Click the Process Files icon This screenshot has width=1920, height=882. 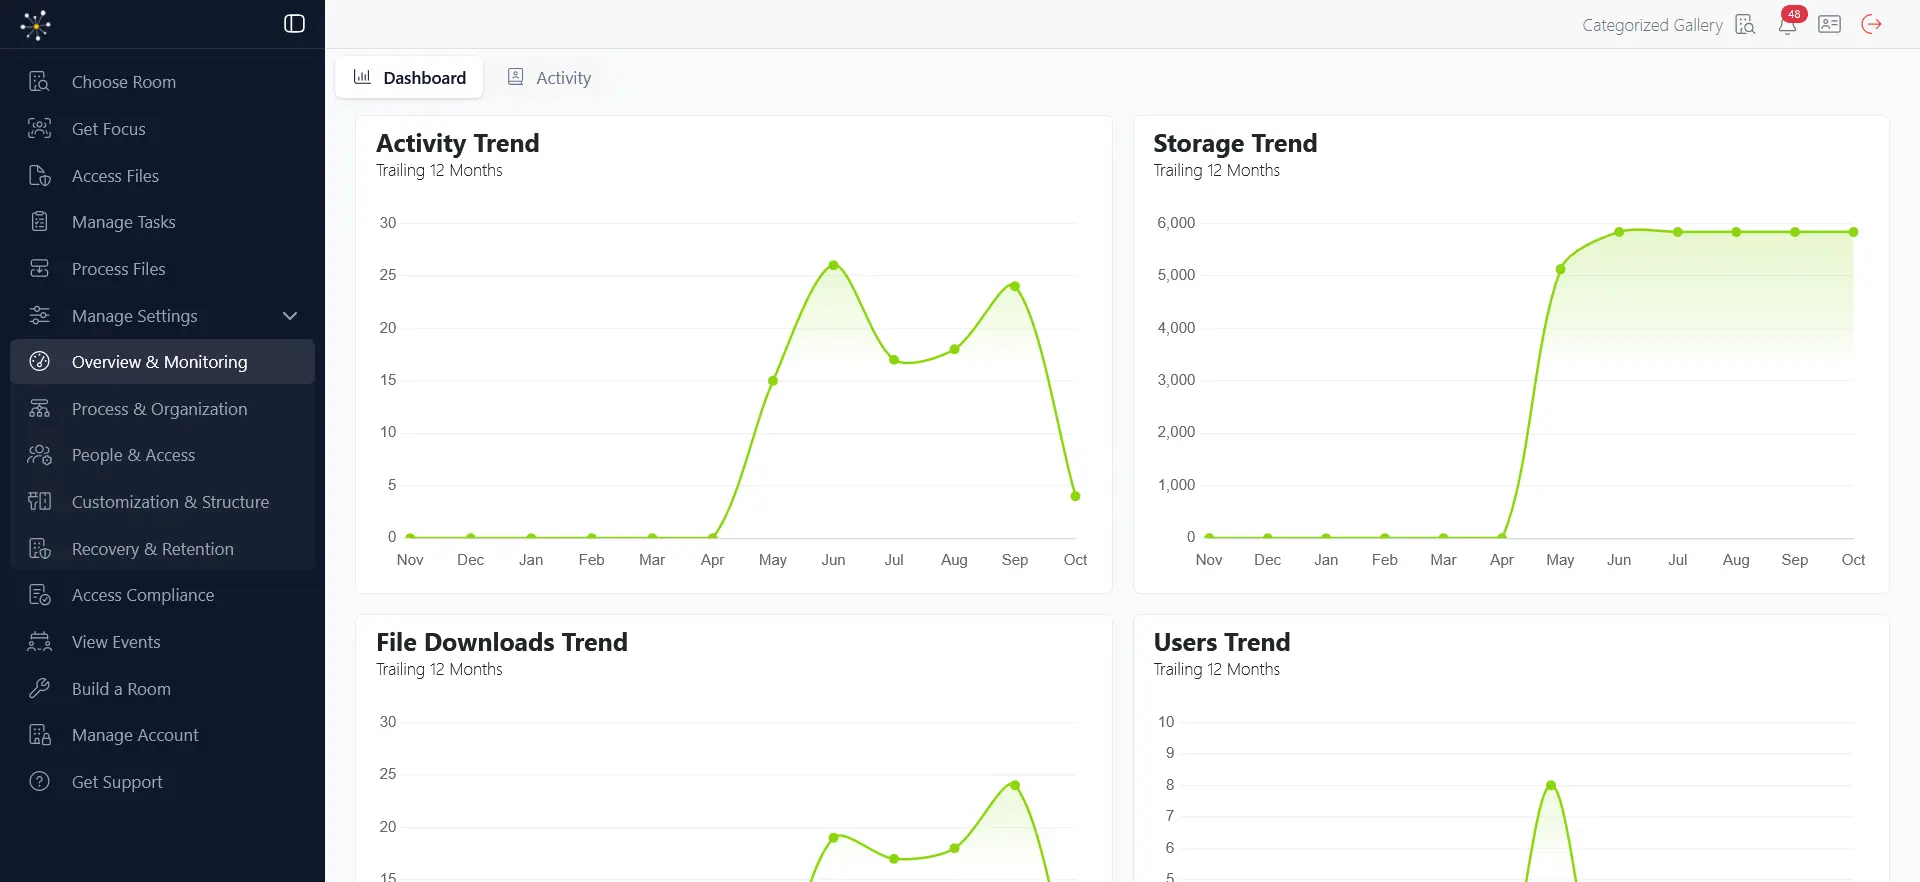39,268
